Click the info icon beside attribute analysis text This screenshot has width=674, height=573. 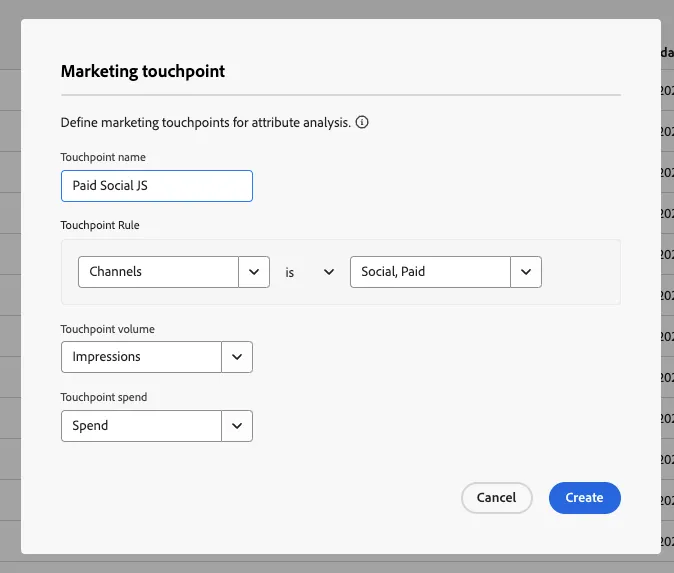click(x=362, y=123)
